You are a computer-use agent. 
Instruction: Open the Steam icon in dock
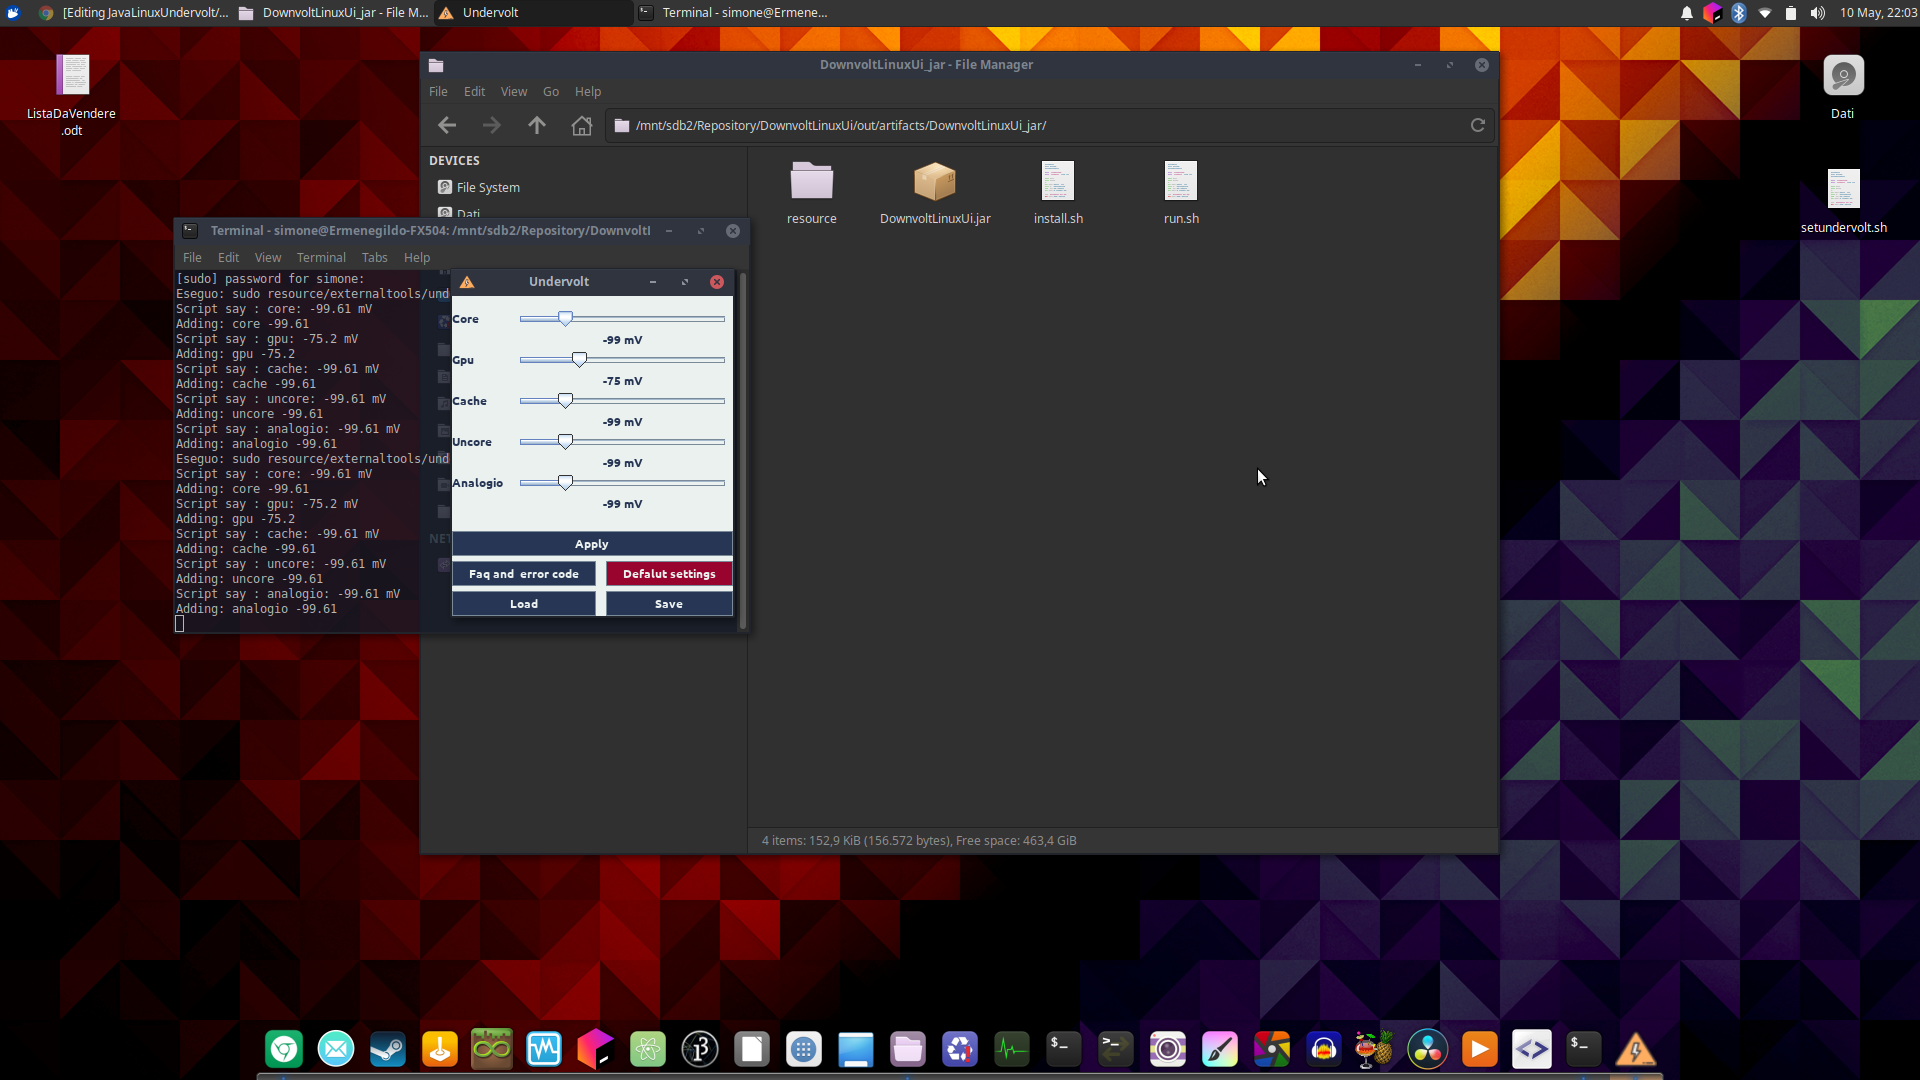[x=388, y=1049]
